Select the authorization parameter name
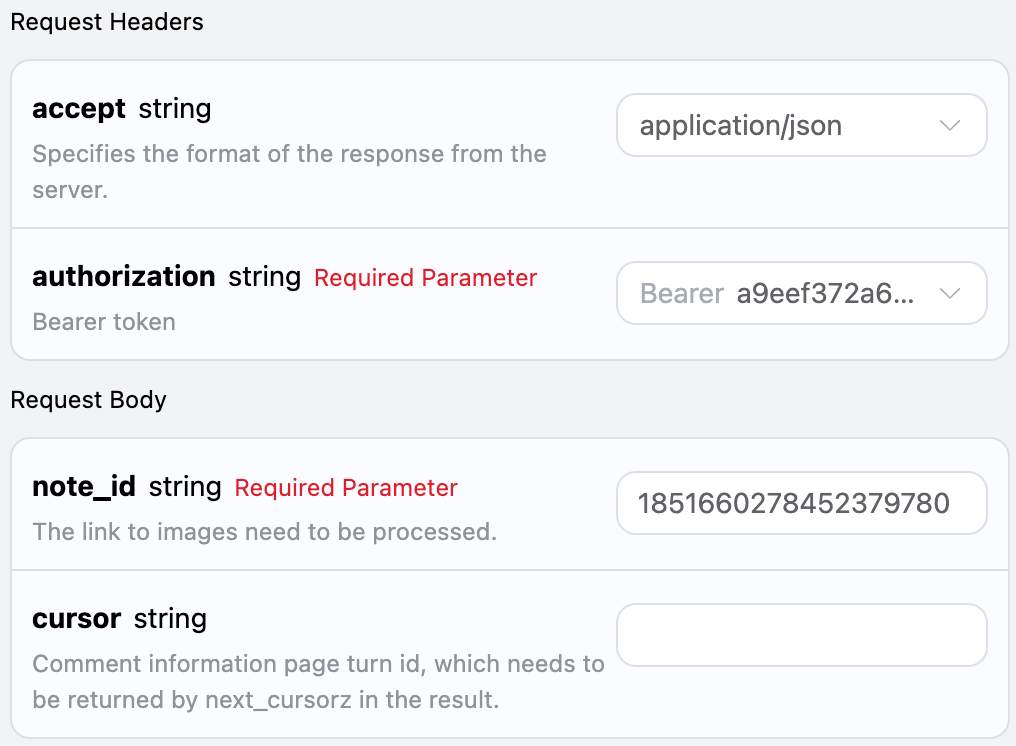1016x746 pixels. click(124, 276)
